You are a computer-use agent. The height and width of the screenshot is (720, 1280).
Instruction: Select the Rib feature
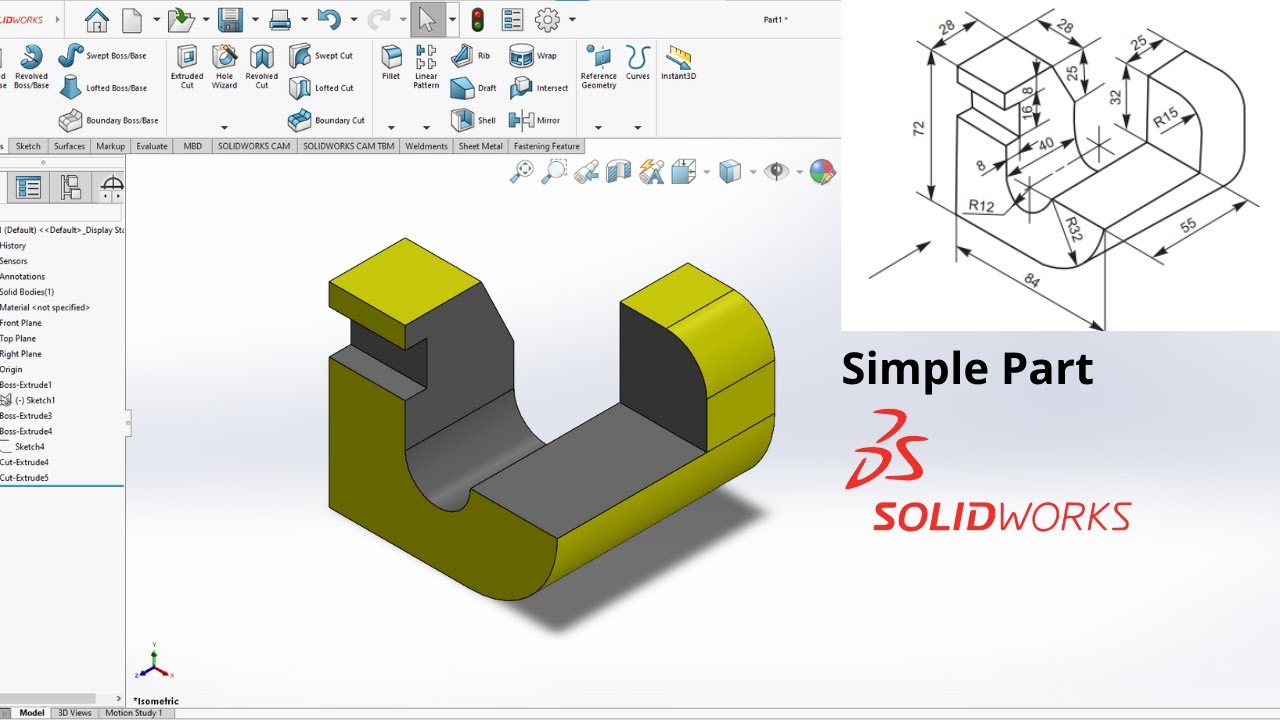(x=470, y=56)
